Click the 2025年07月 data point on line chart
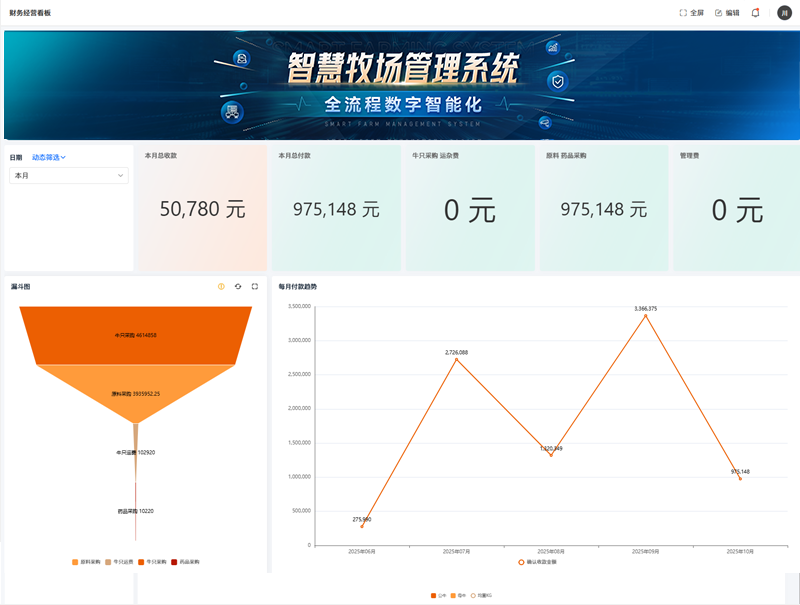800x605 pixels. pos(456,360)
